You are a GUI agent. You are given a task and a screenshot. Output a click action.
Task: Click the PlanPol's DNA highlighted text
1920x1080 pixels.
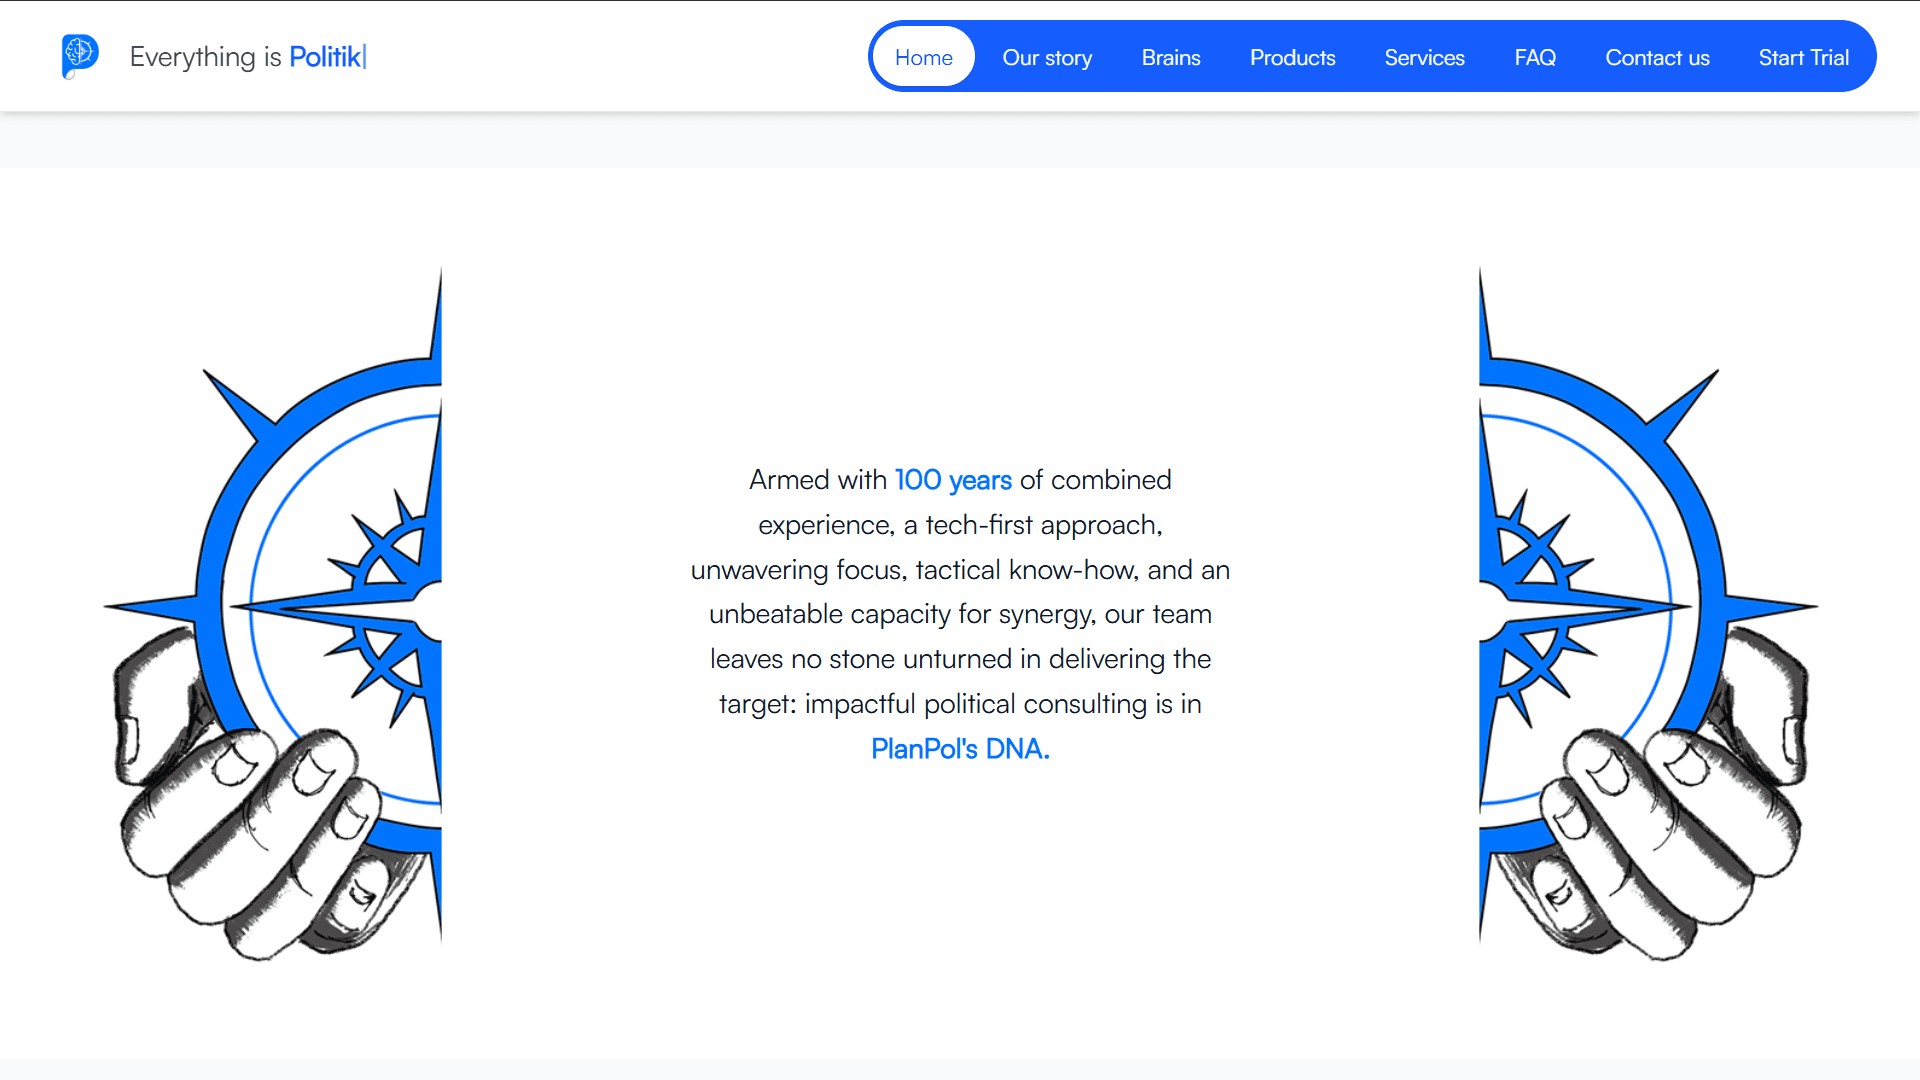(x=960, y=749)
